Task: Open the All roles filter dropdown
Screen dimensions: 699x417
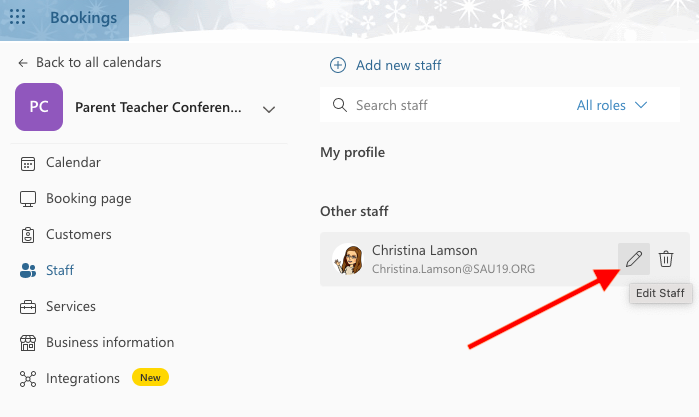Action: coord(612,105)
